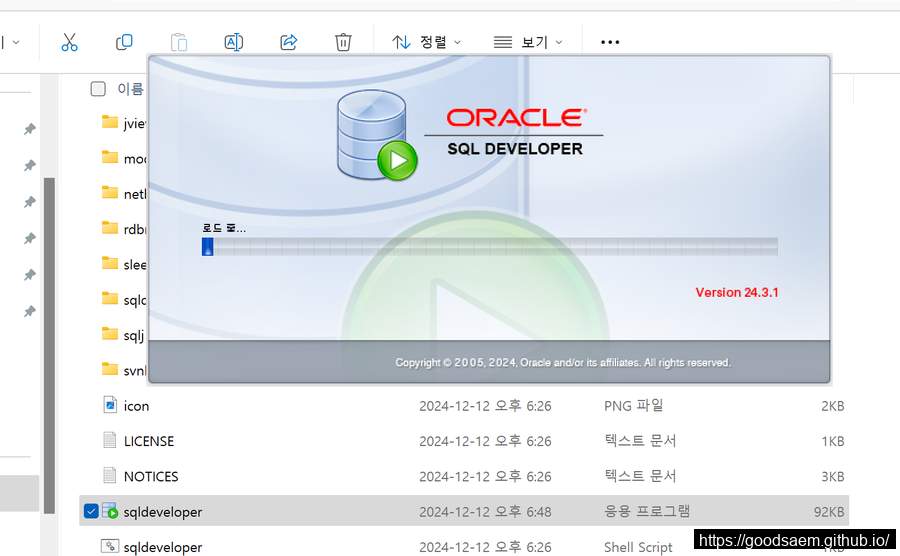Select the jvie folder icon
900x556 pixels.
(x=110, y=122)
